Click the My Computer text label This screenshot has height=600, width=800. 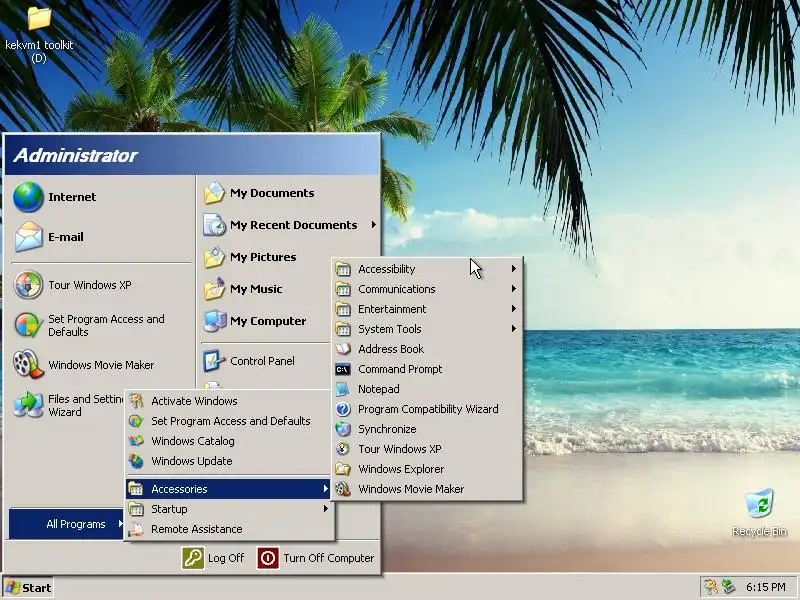268,321
